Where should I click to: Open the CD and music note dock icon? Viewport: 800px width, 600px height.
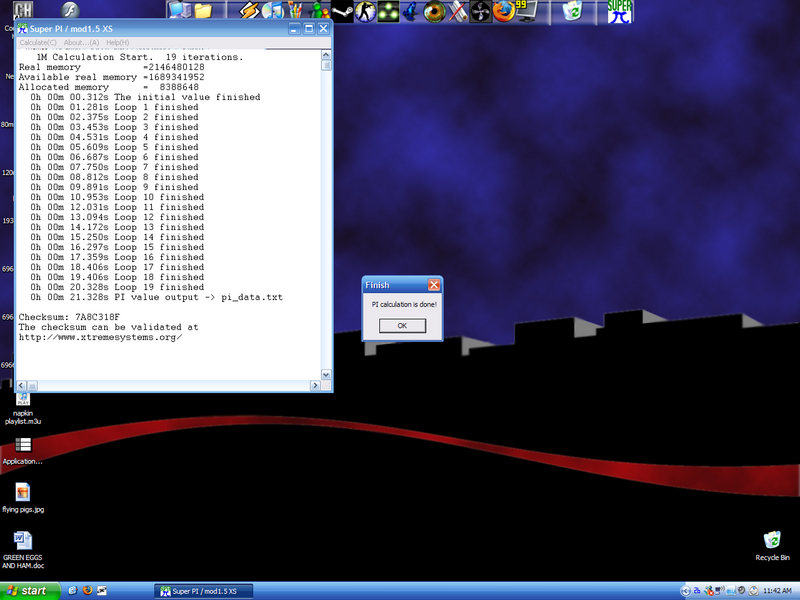coord(273,11)
